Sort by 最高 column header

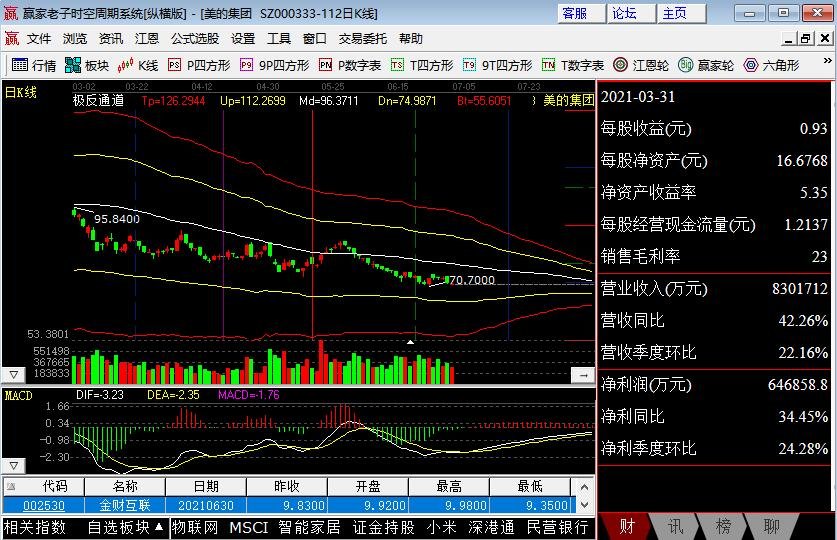pyautogui.click(x=449, y=486)
